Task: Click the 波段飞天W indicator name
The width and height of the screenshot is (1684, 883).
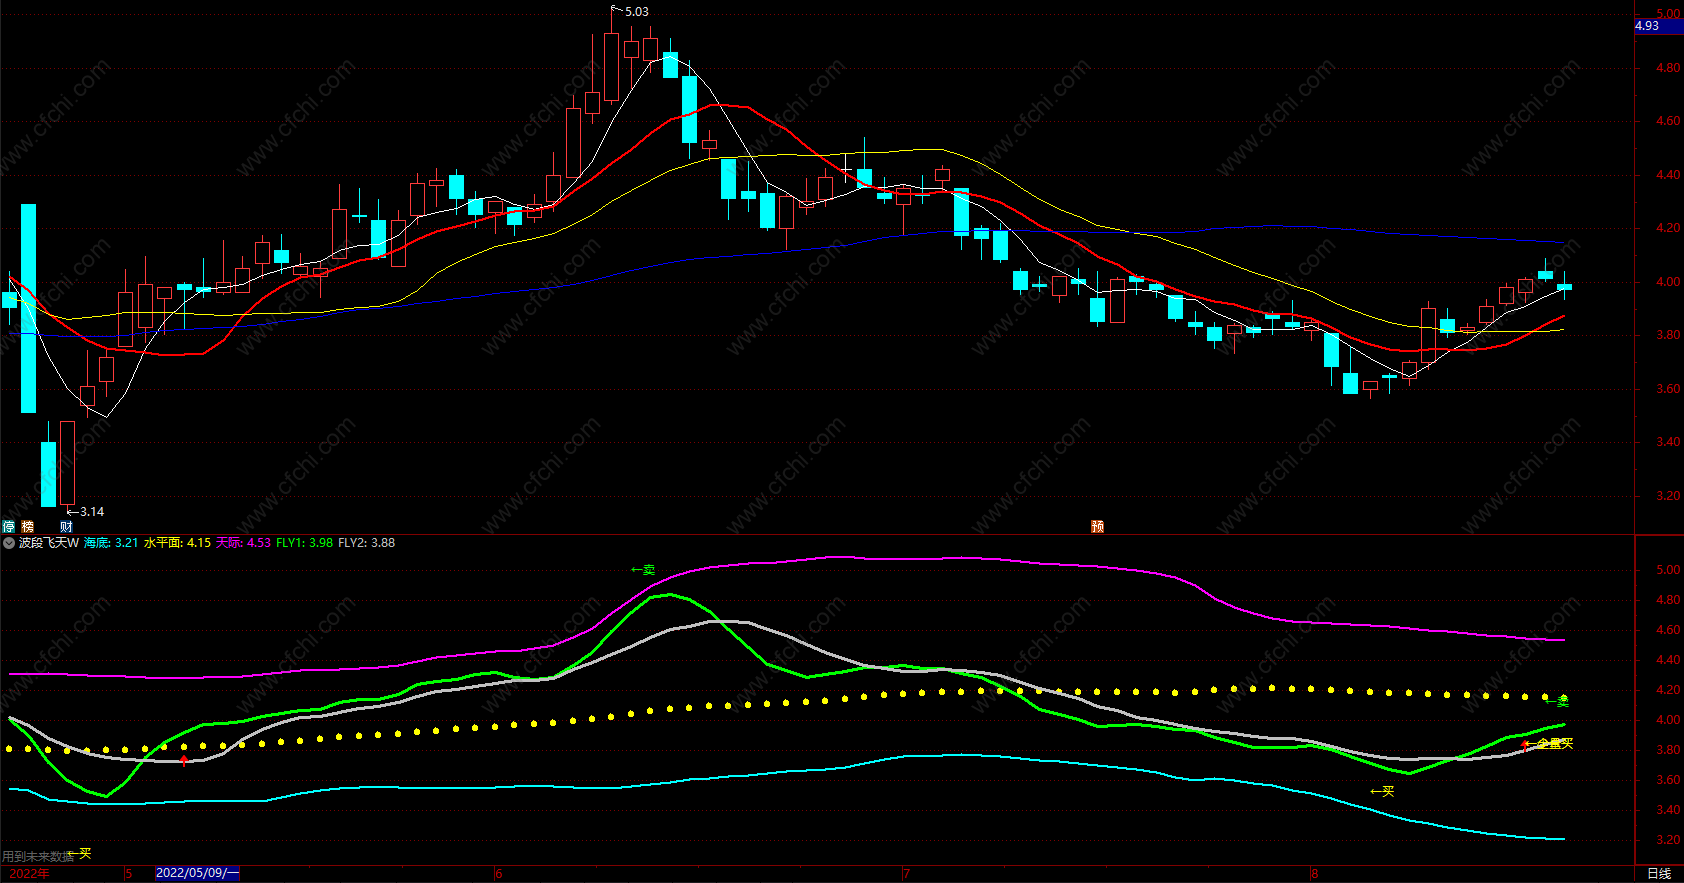Action: 48,543
